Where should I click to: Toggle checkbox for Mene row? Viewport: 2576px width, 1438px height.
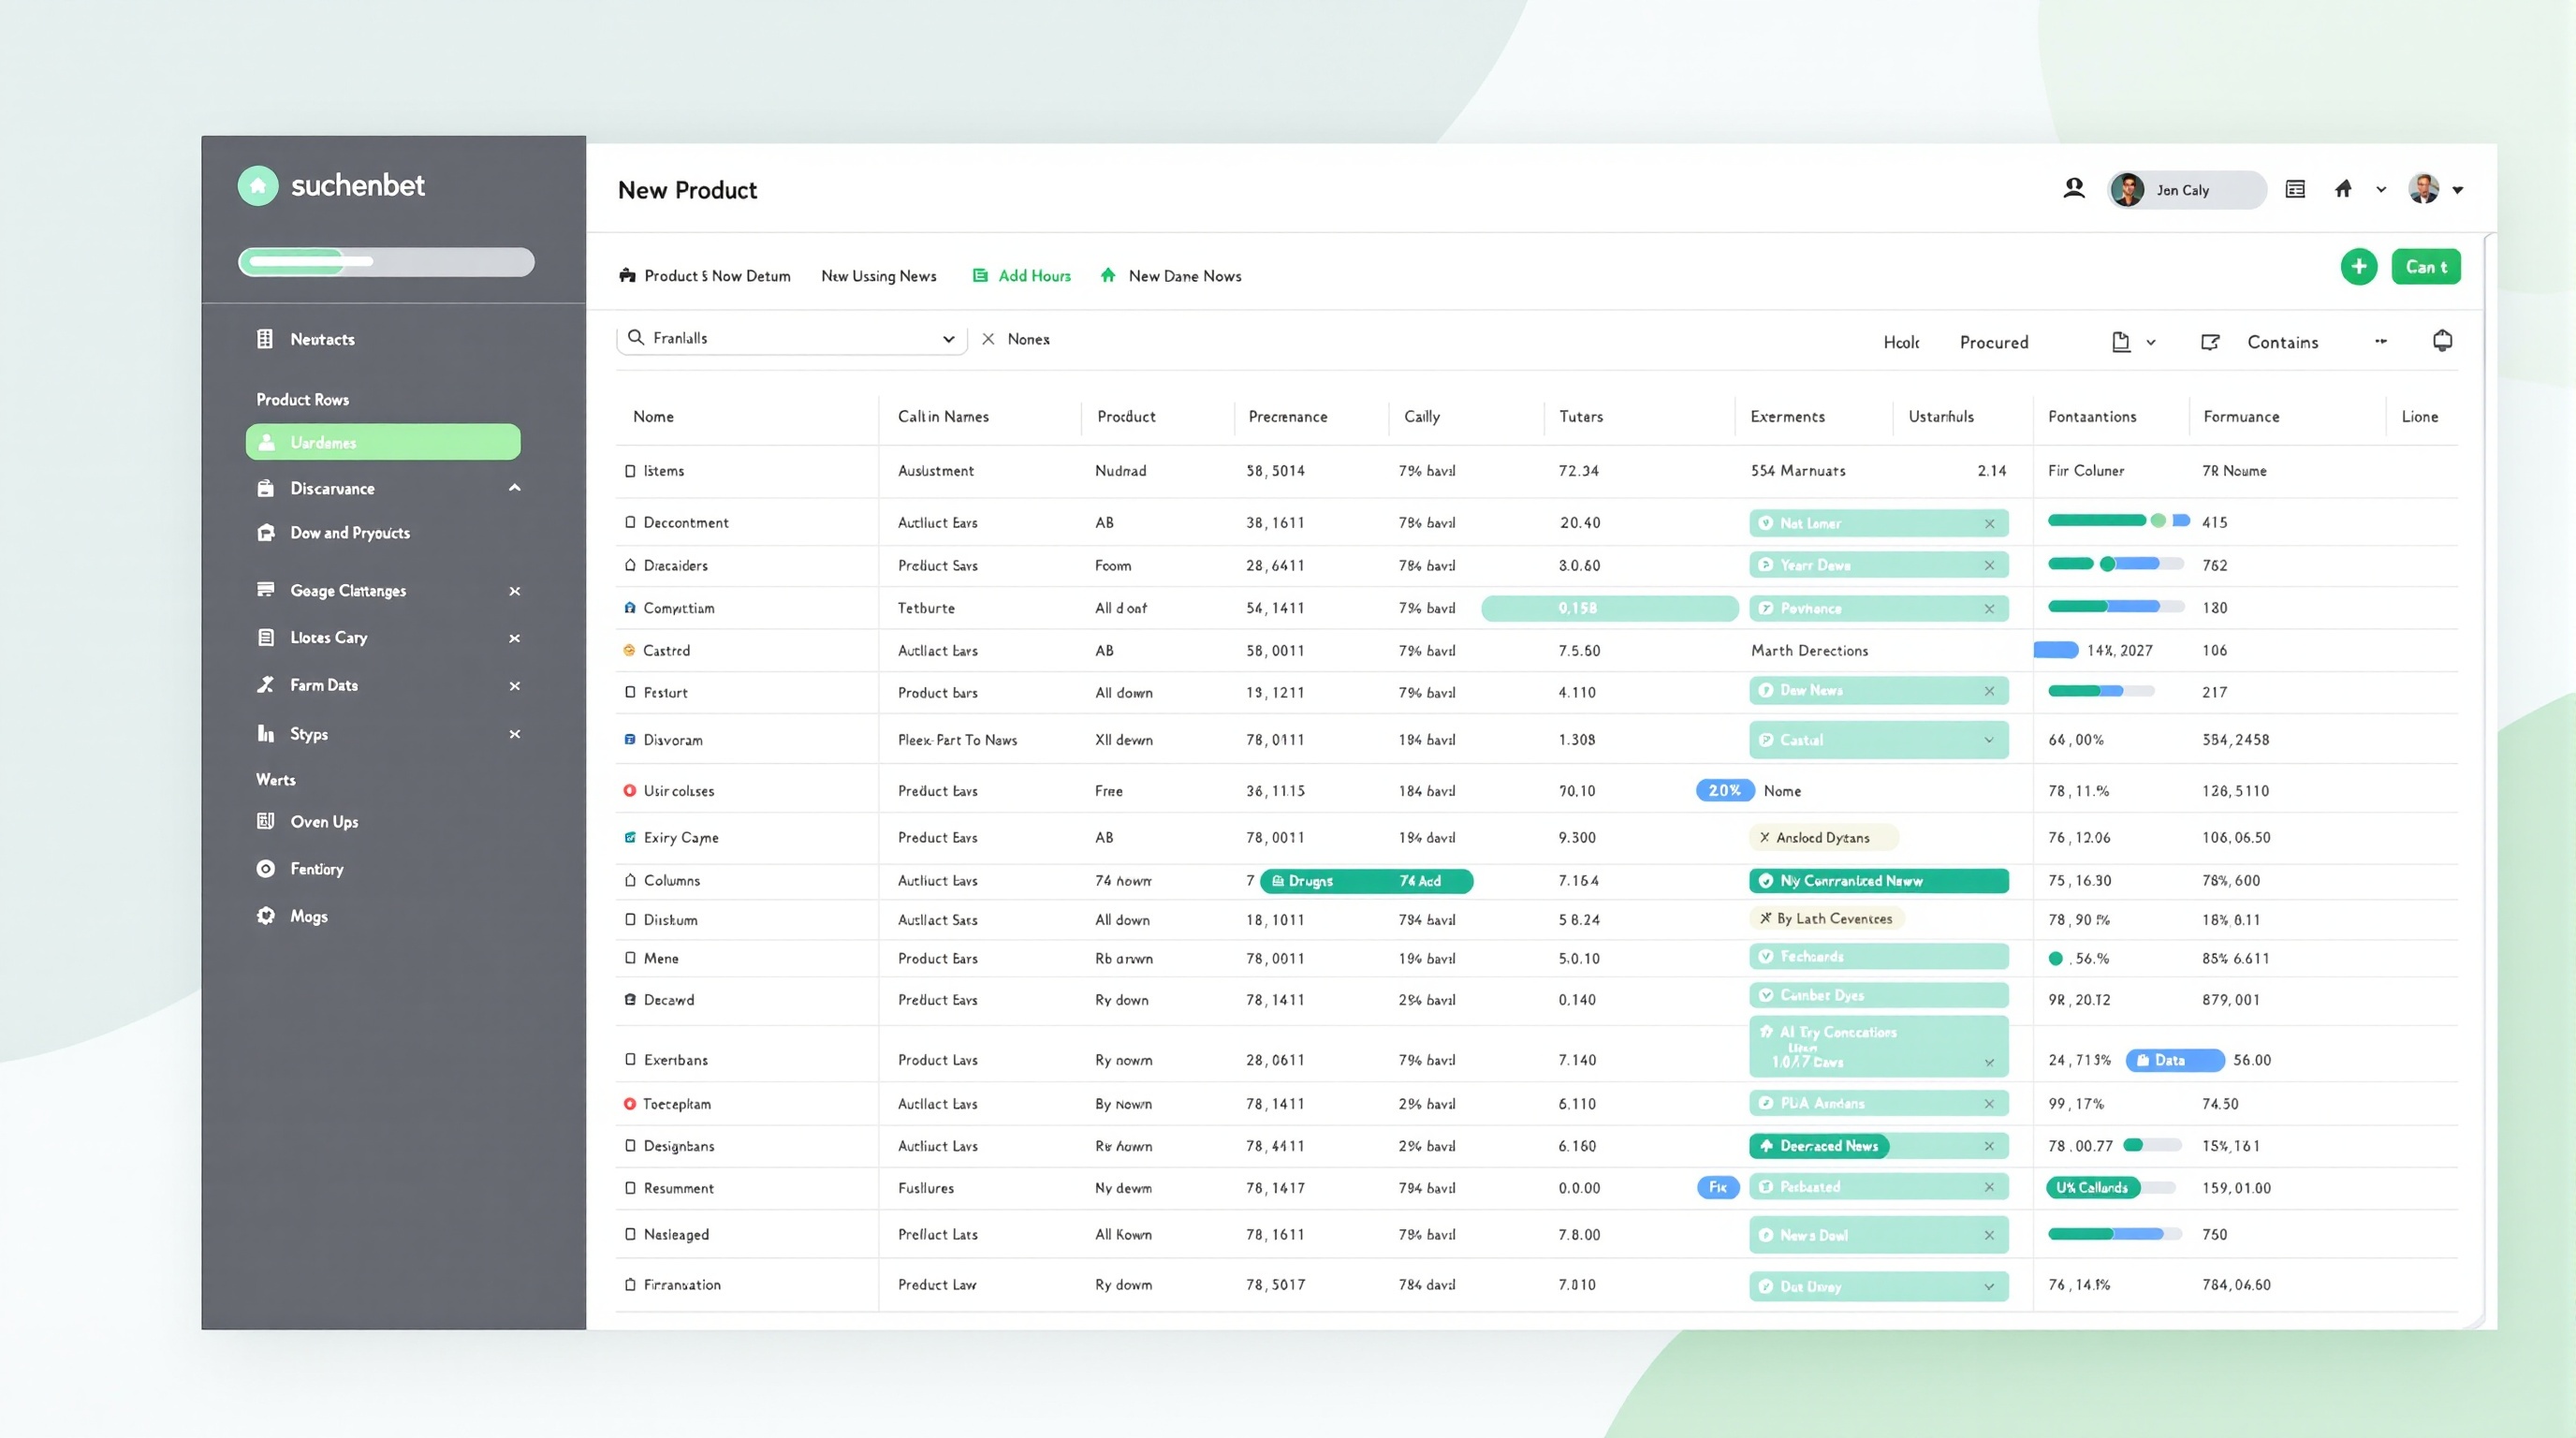[630, 958]
